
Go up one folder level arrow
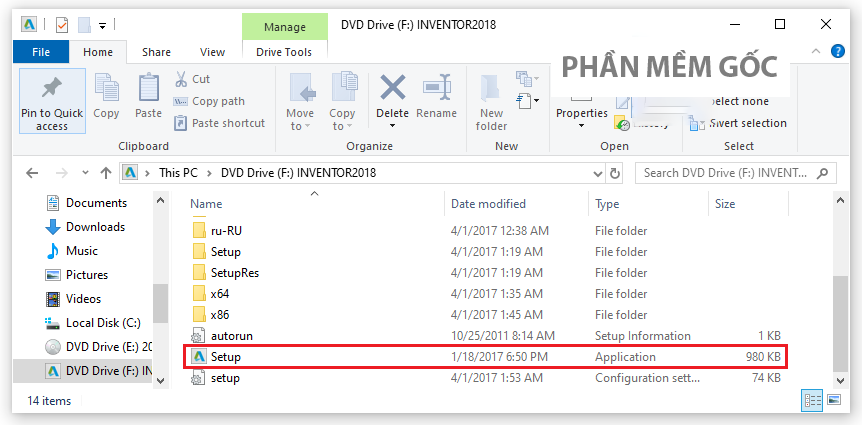(106, 173)
